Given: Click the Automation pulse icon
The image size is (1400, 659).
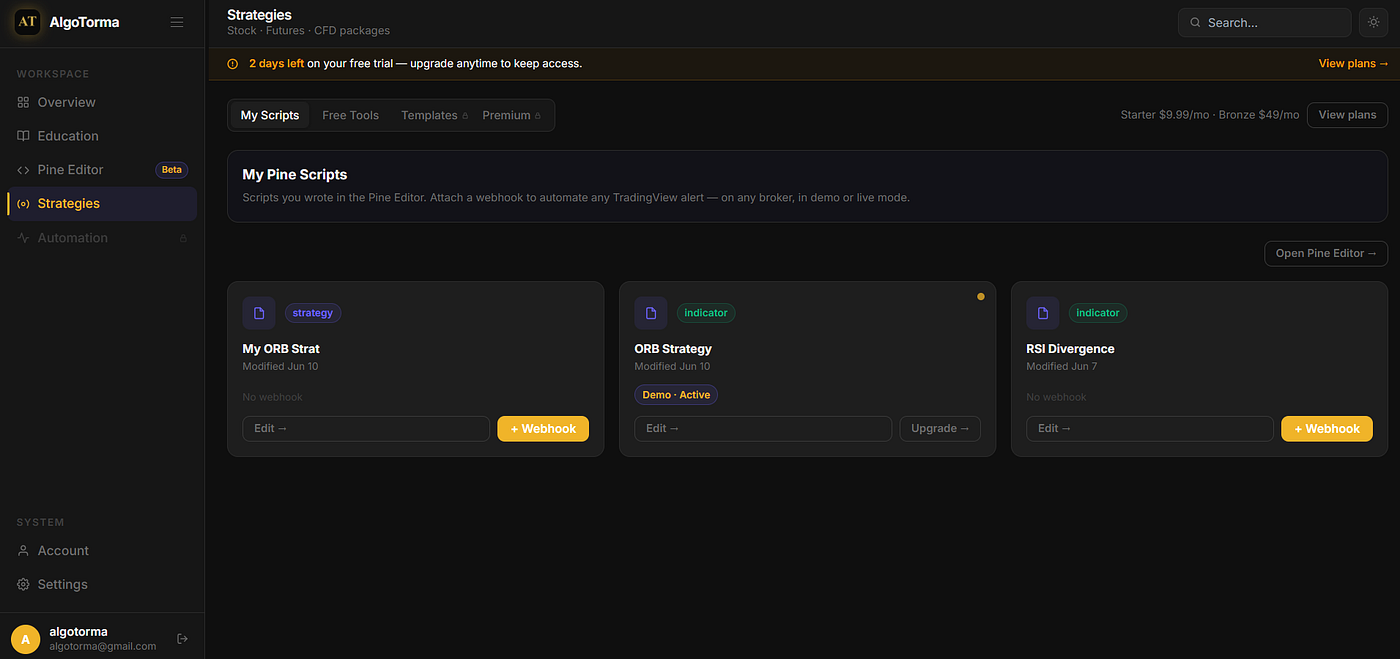Looking at the screenshot, I should tap(24, 238).
